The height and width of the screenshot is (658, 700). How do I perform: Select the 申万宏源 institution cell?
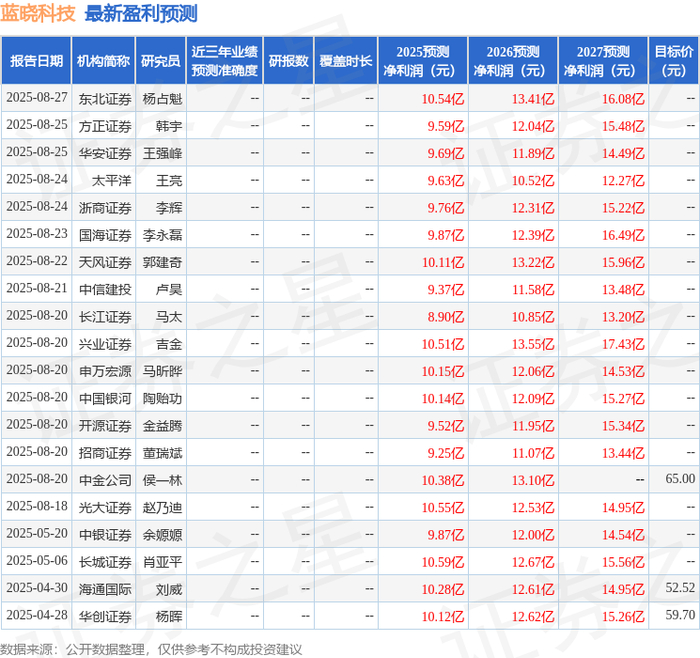pyautogui.click(x=105, y=371)
